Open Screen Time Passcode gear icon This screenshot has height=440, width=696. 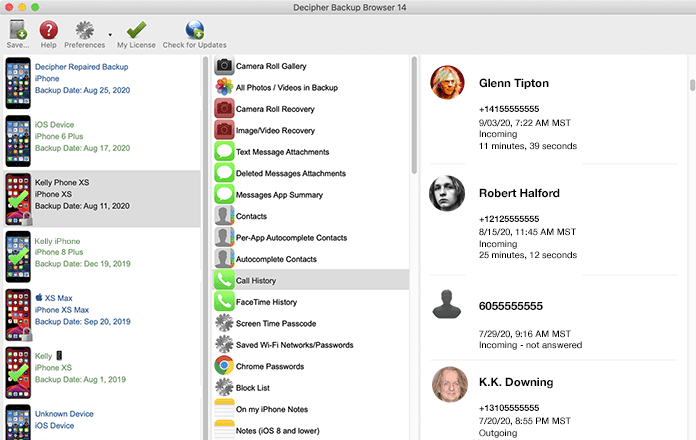[224, 323]
